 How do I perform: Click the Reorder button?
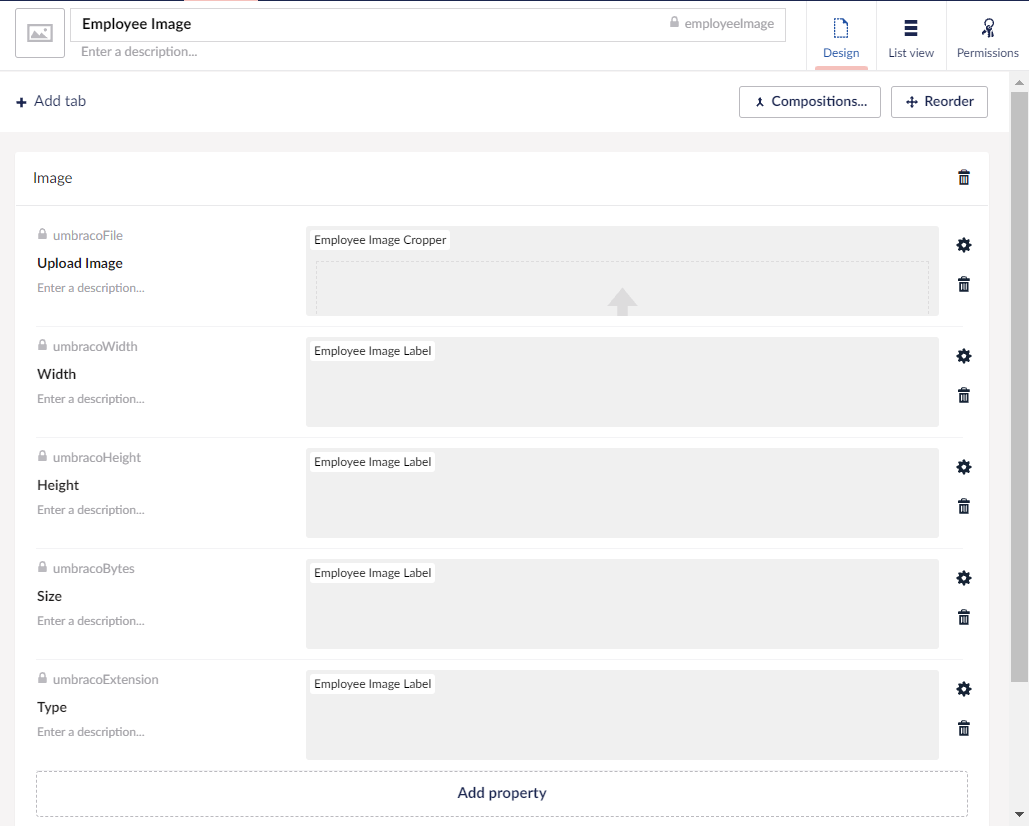tap(939, 102)
